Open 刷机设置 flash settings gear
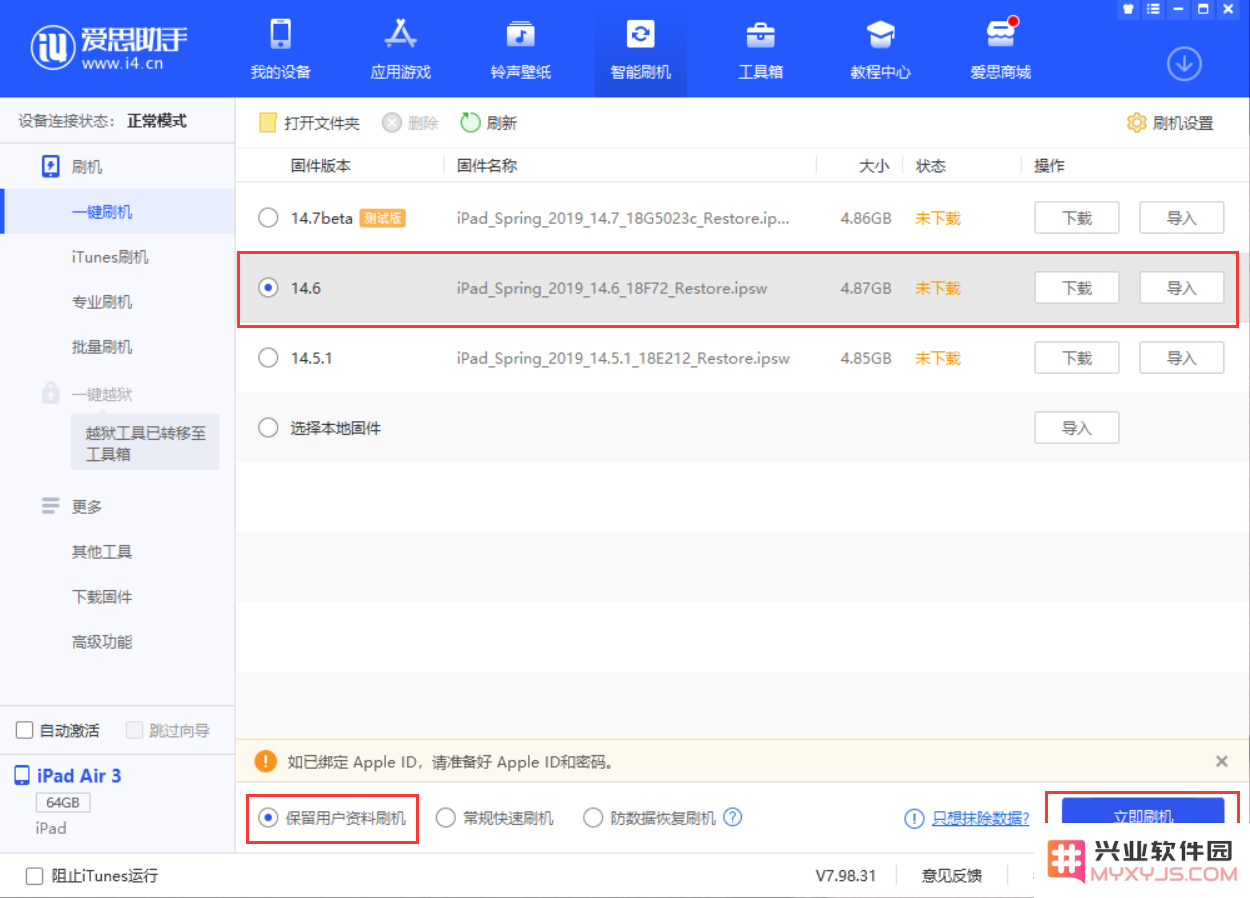 pyautogui.click(x=1170, y=123)
